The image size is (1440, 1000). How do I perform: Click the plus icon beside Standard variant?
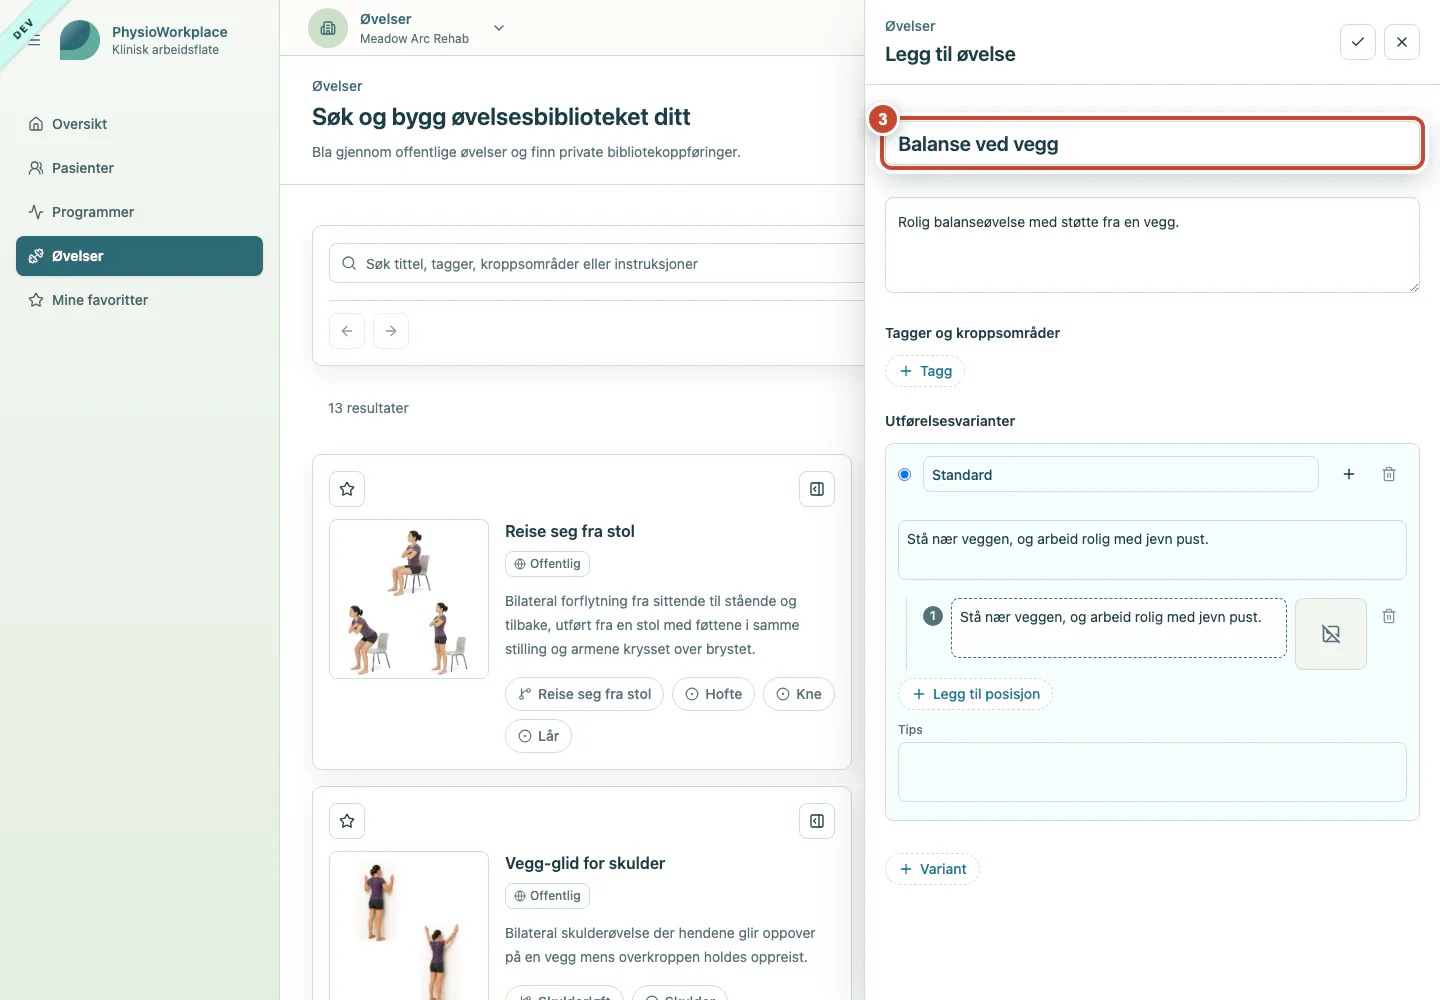click(1349, 474)
